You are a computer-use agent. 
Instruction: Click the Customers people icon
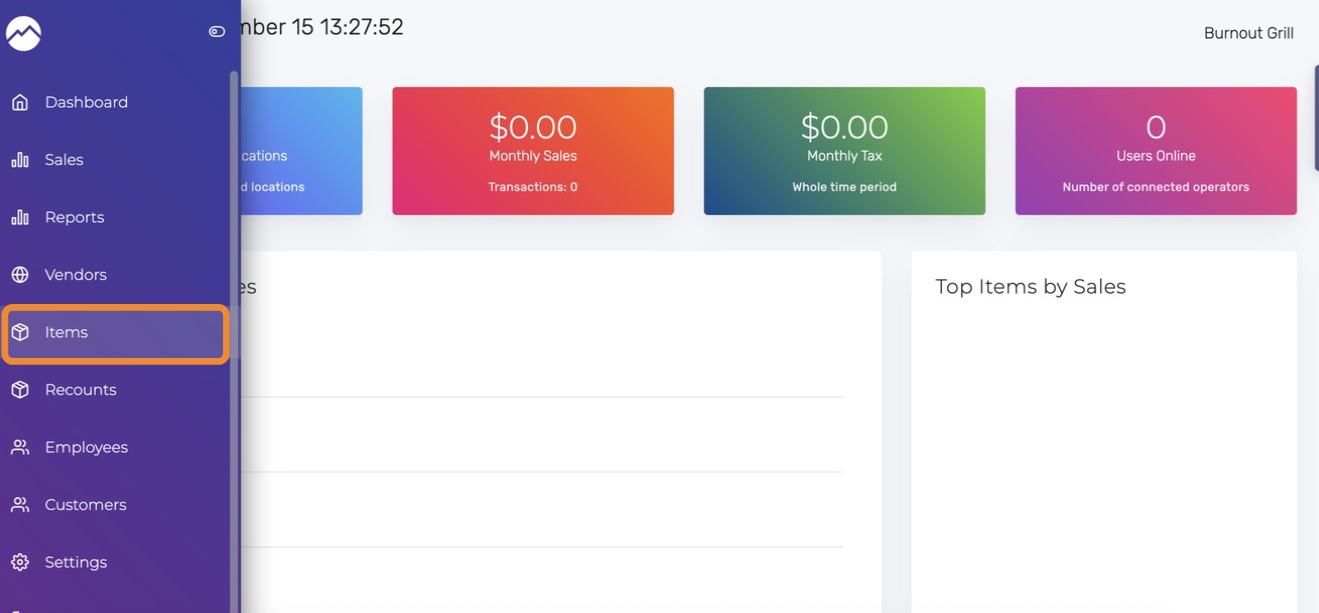[x=20, y=505]
